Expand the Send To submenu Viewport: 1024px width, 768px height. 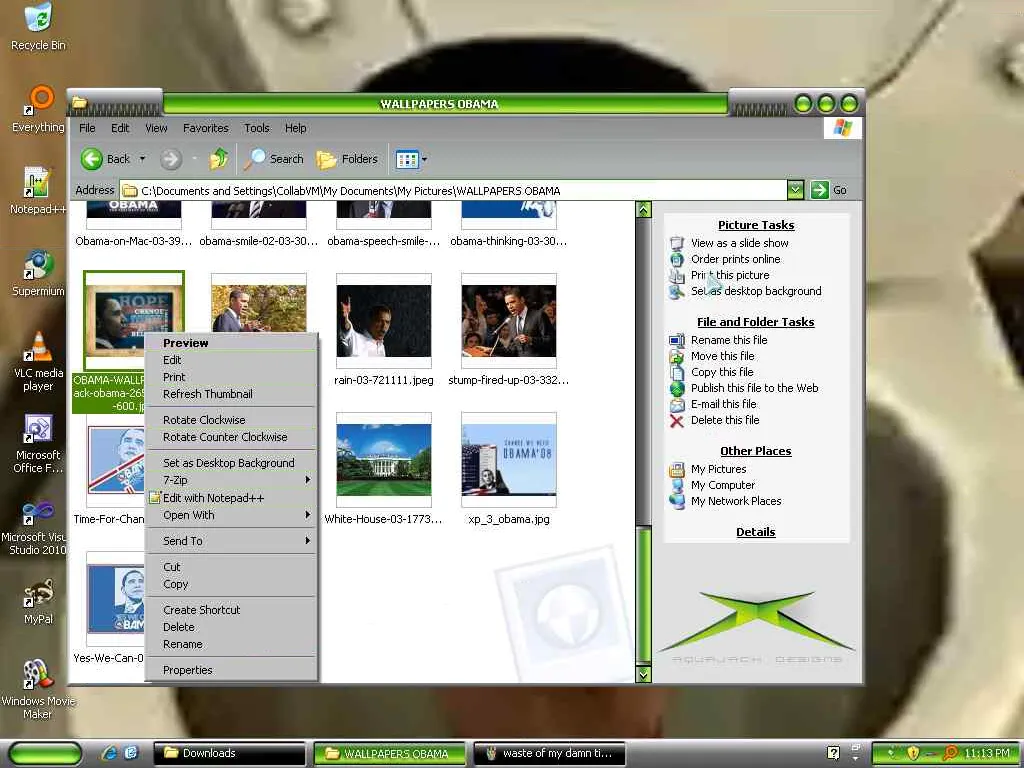pyautogui.click(x=231, y=541)
